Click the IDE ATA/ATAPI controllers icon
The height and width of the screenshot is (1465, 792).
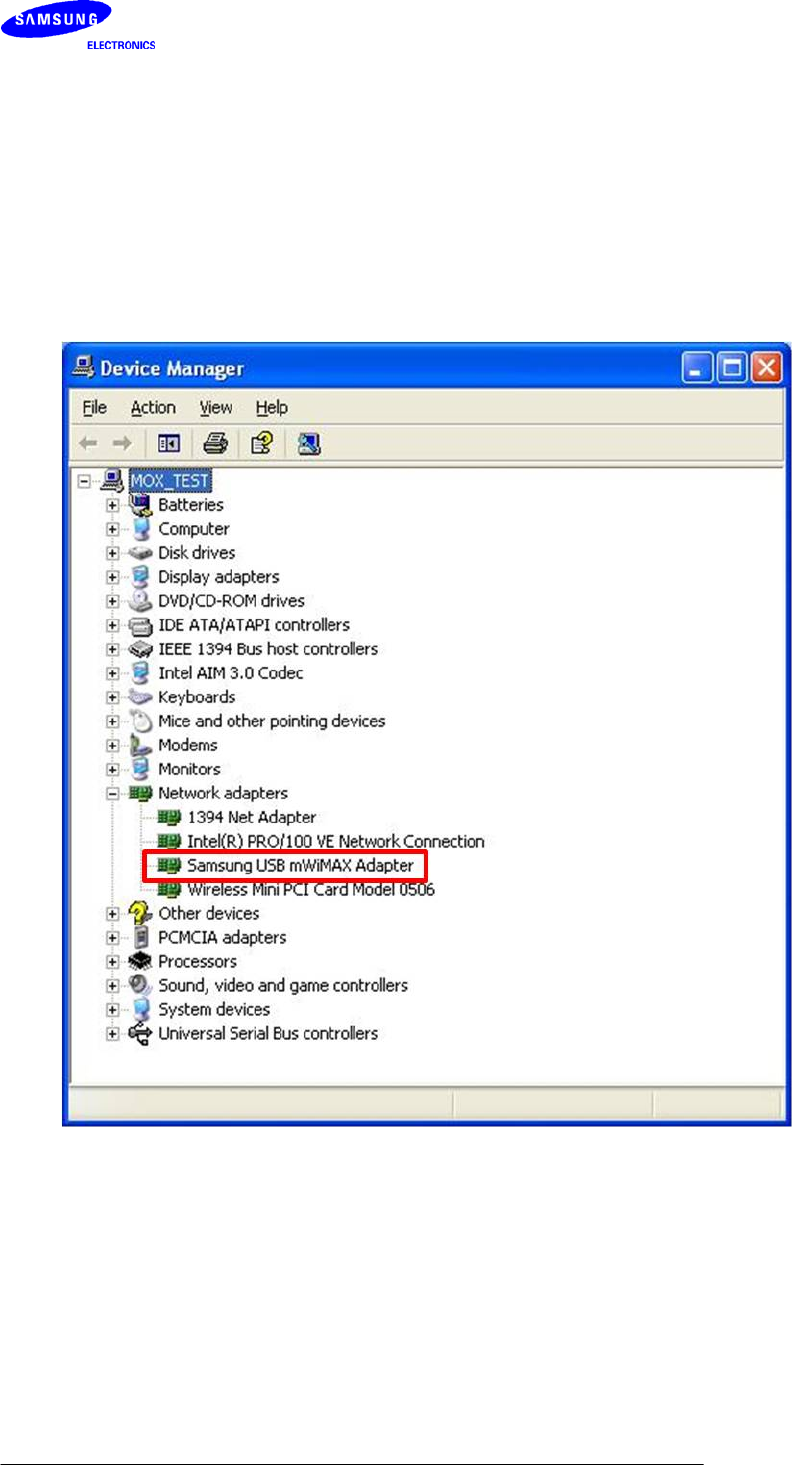point(141,625)
